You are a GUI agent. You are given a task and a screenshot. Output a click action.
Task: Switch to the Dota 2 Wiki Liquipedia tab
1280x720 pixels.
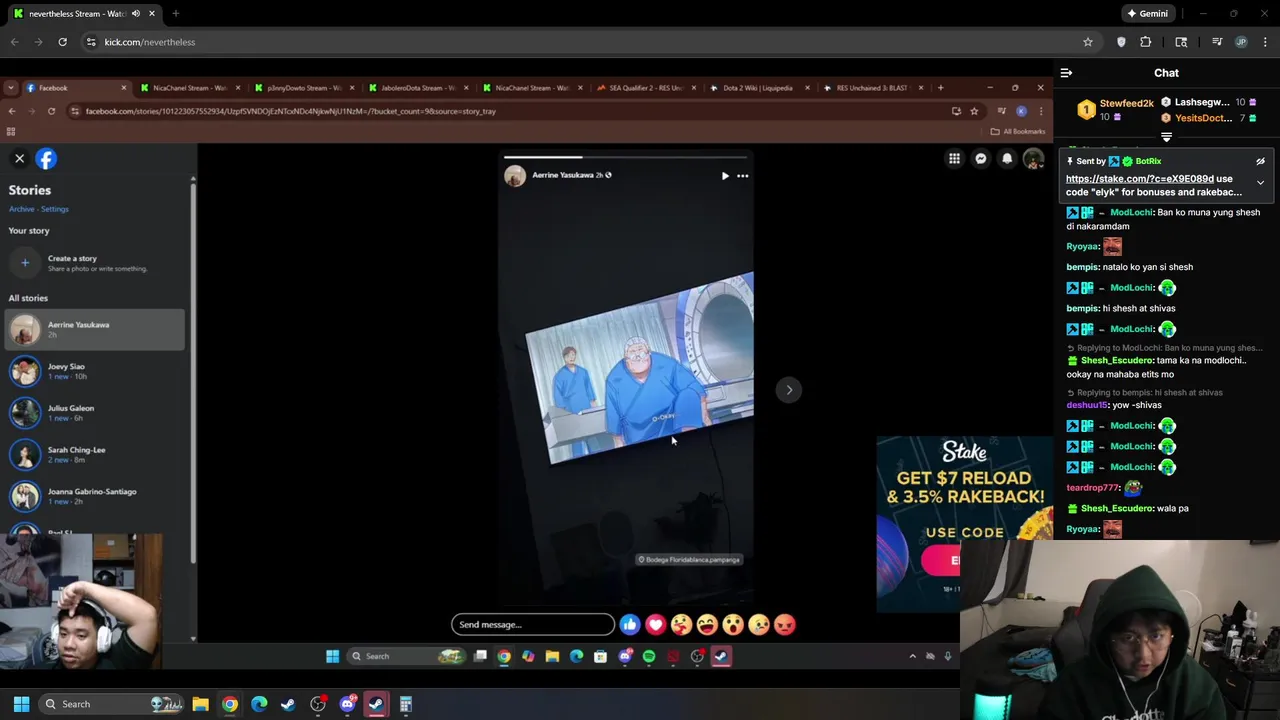759,88
